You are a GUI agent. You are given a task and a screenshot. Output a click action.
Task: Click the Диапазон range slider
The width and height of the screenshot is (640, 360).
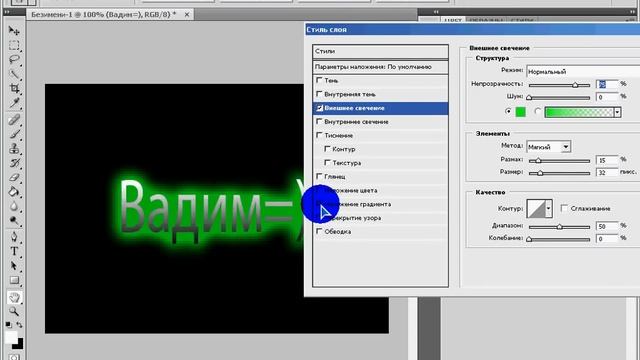(559, 227)
